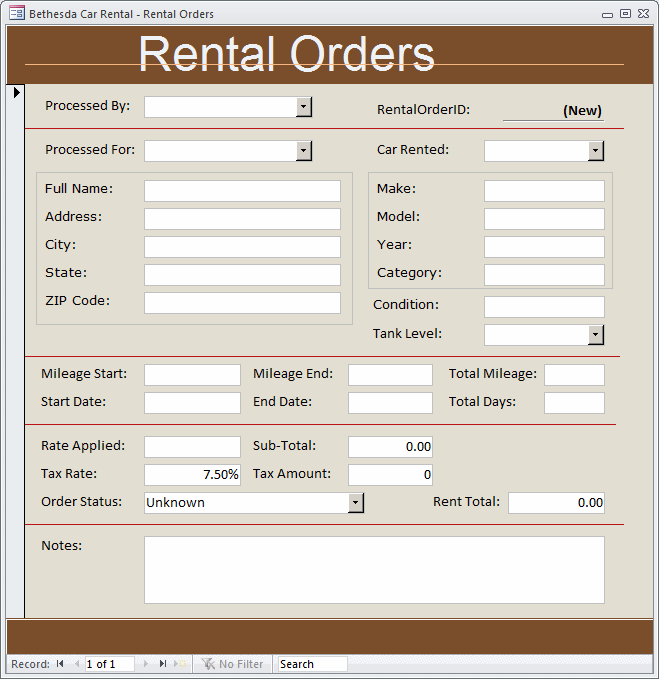The height and width of the screenshot is (679, 659).
Task: Click the Total Days box
Action: 575,403
